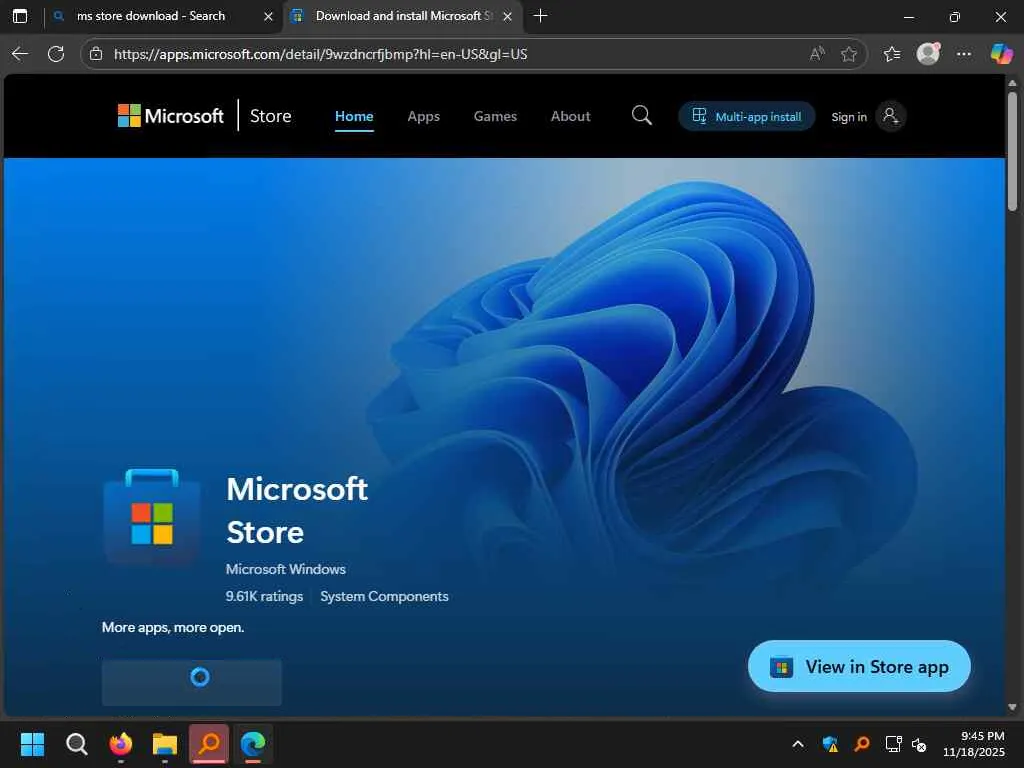
Task: Open the Edge profile avatar
Action: click(x=928, y=54)
